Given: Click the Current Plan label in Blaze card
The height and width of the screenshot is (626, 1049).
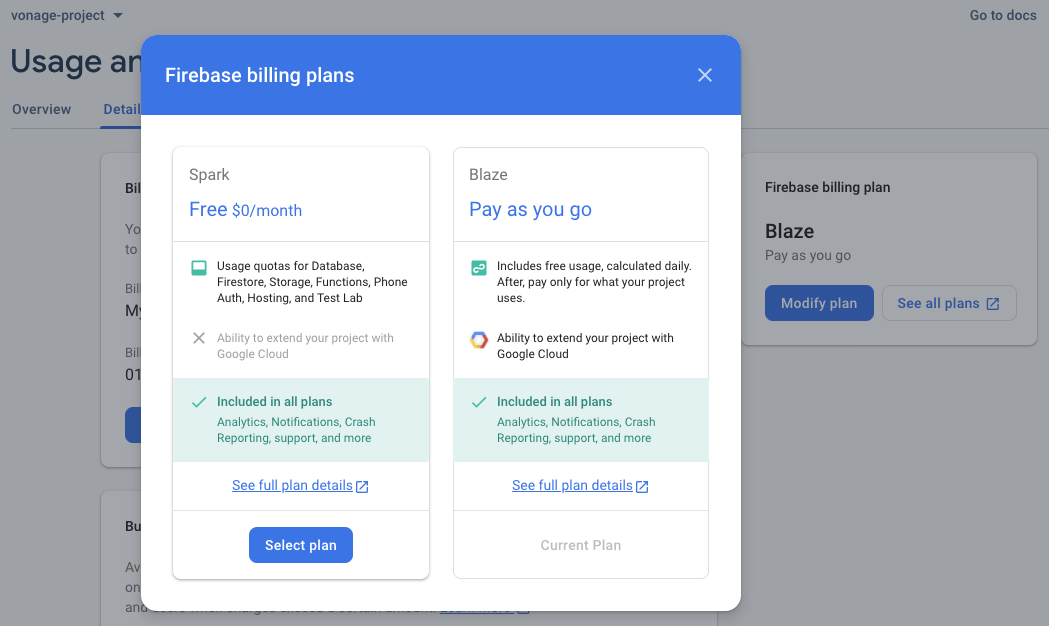Looking at the screenshot, I should (x=581, y=545).
